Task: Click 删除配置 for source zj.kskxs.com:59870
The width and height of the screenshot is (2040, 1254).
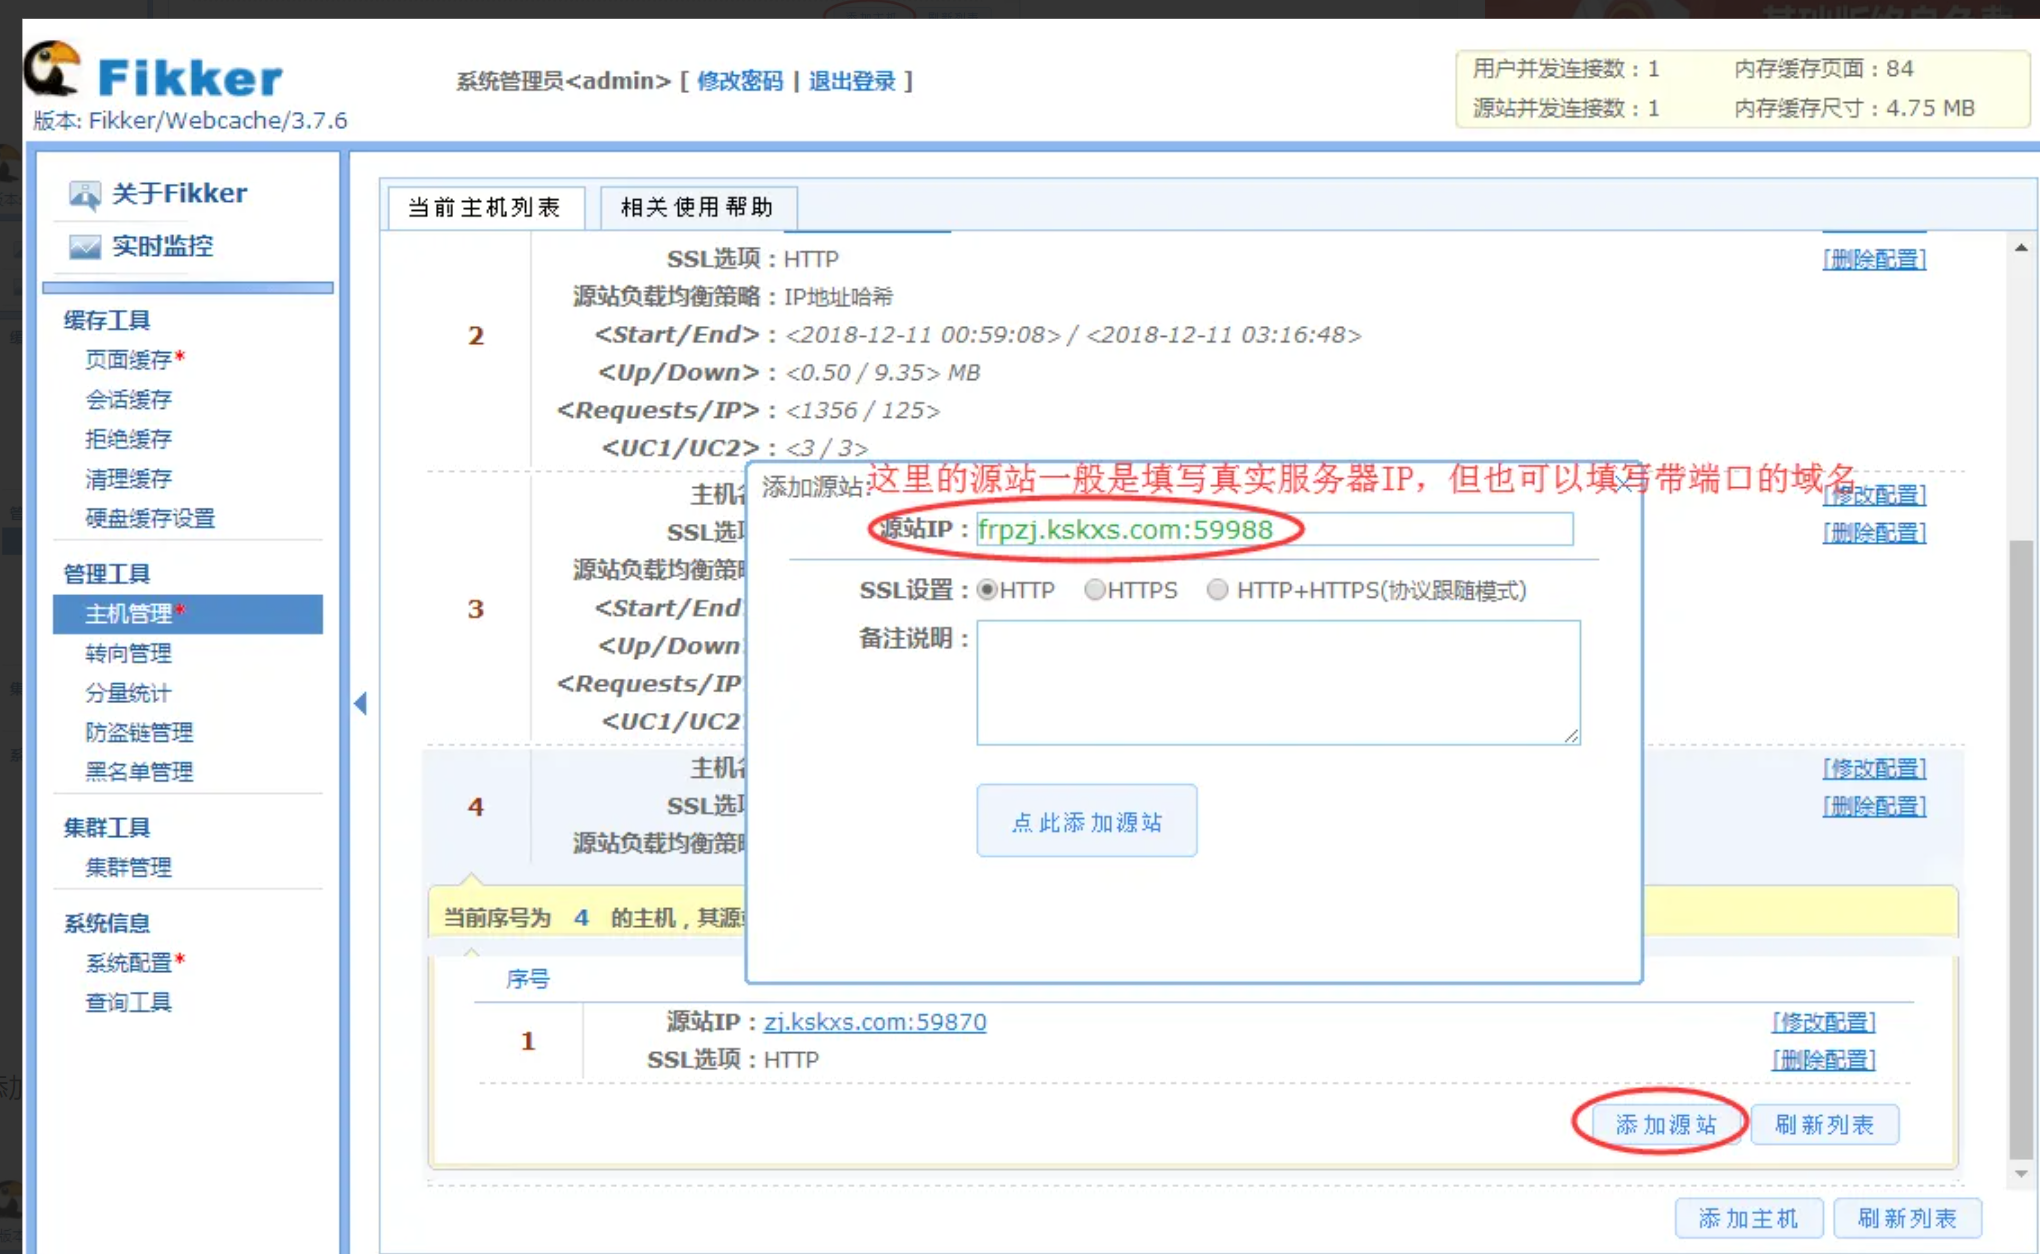Action: click(1824, 1060)
